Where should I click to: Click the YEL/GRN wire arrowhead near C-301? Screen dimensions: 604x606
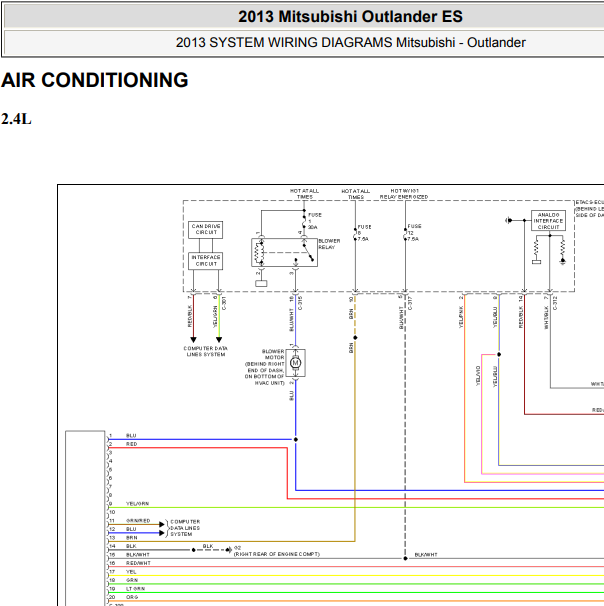click(219, 340)
